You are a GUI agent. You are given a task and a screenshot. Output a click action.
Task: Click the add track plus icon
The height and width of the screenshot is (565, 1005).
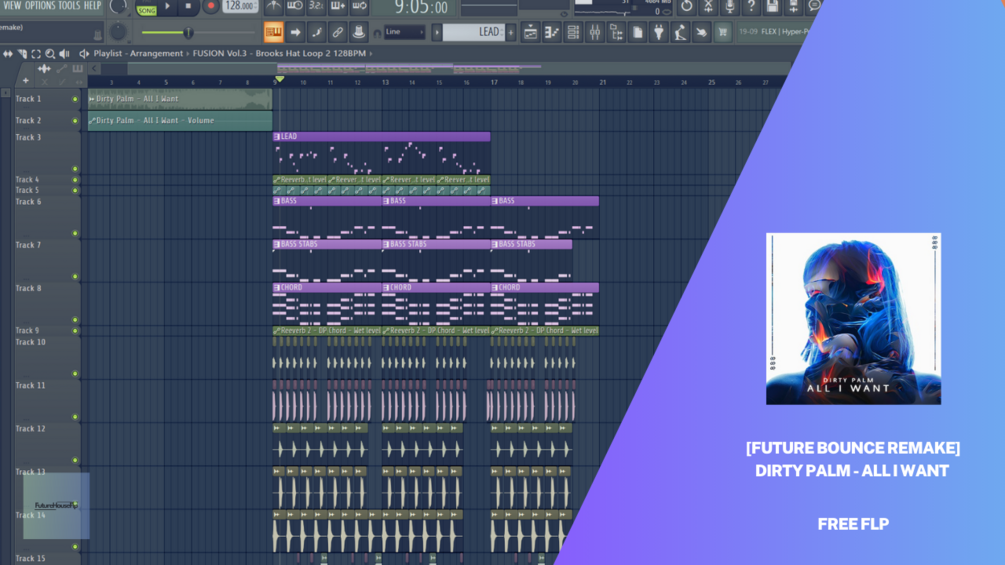pyautogui.click(x=26, y=81)
